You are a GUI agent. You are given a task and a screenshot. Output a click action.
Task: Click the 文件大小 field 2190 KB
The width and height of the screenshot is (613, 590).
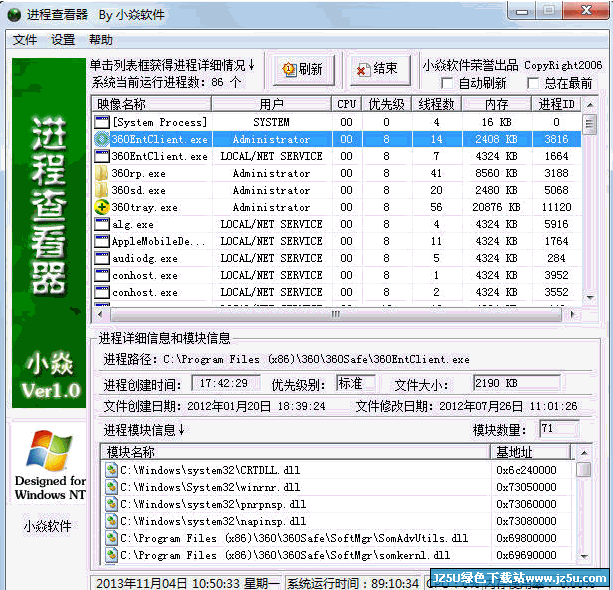516,383
